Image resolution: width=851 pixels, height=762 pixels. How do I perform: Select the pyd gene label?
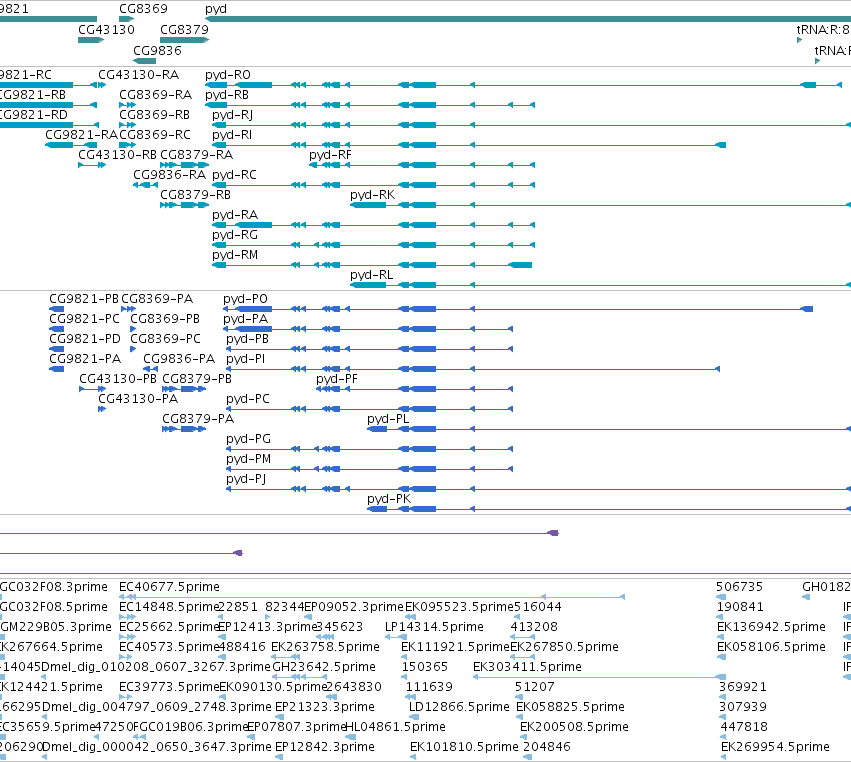[x=216, y=9]
